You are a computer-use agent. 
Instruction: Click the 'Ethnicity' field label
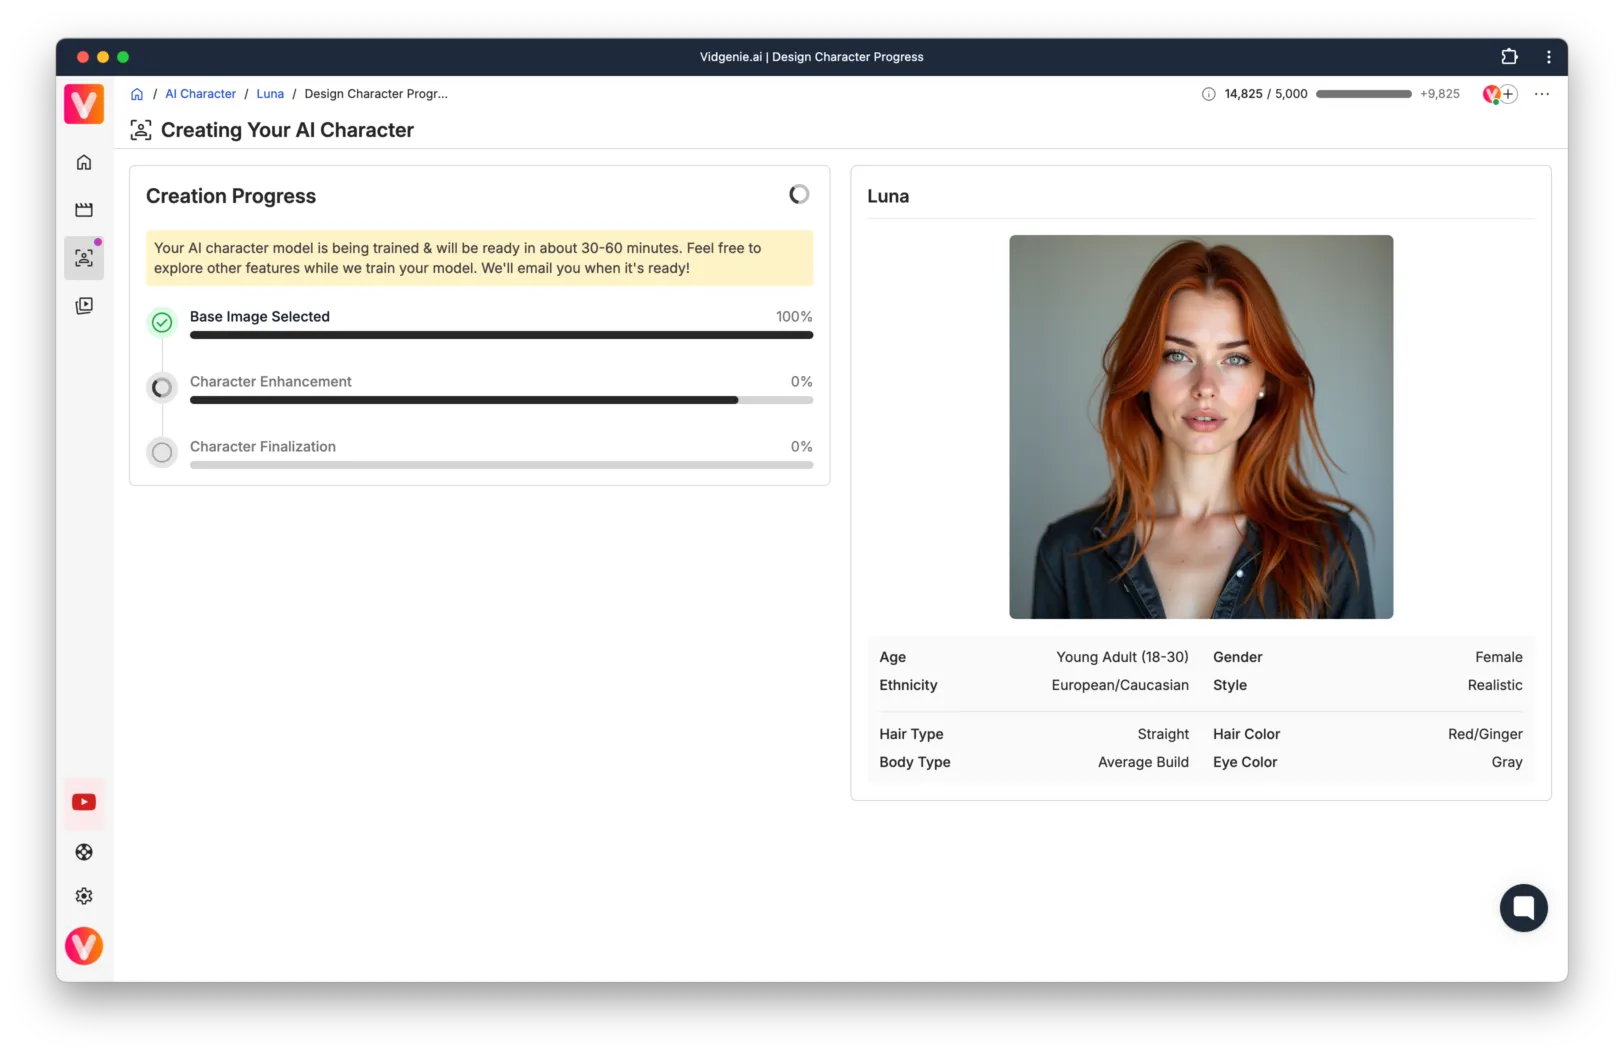click(x=908, y=685)
